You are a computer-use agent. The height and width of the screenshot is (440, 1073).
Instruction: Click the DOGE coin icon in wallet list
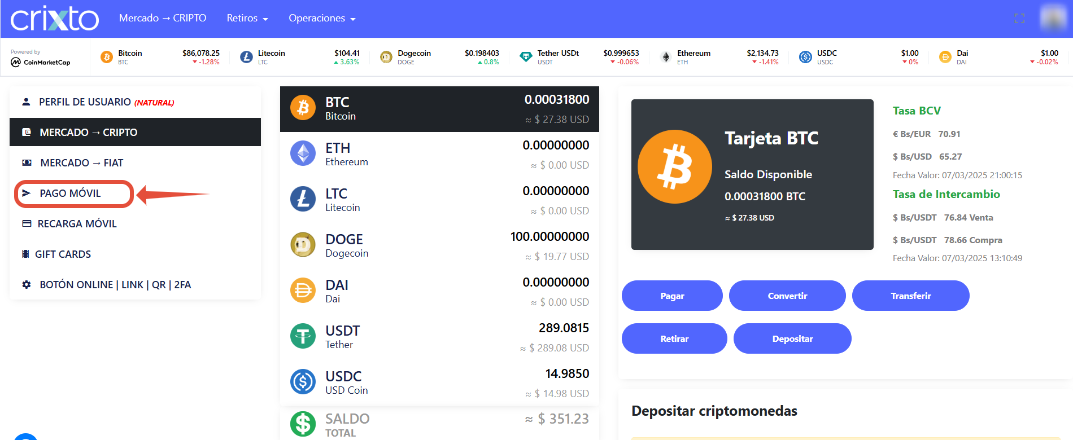click(x=302, y=245)
